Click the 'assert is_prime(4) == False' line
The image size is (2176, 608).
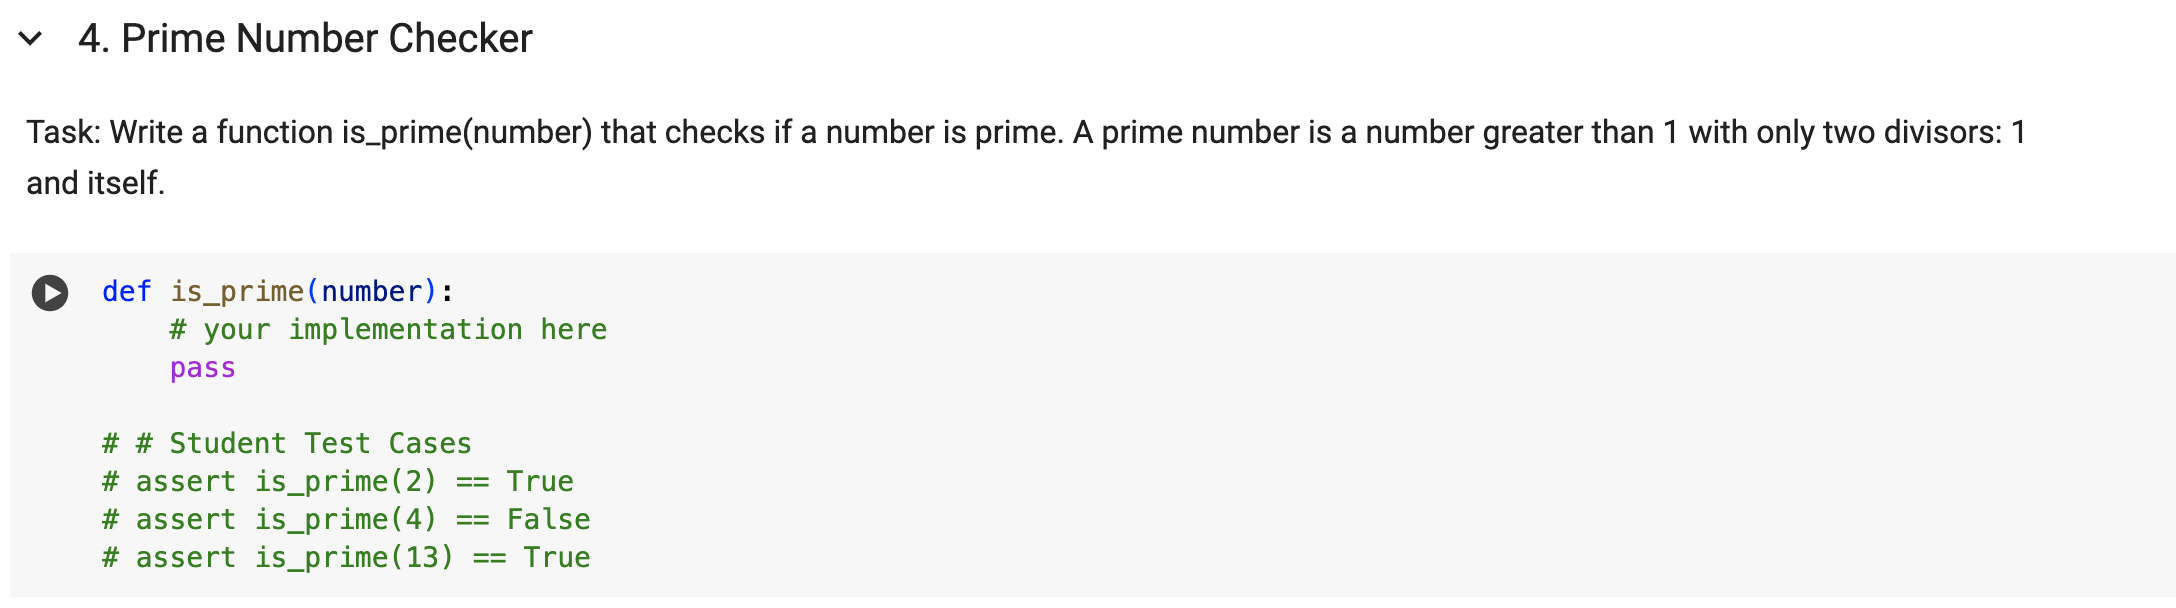345,519
